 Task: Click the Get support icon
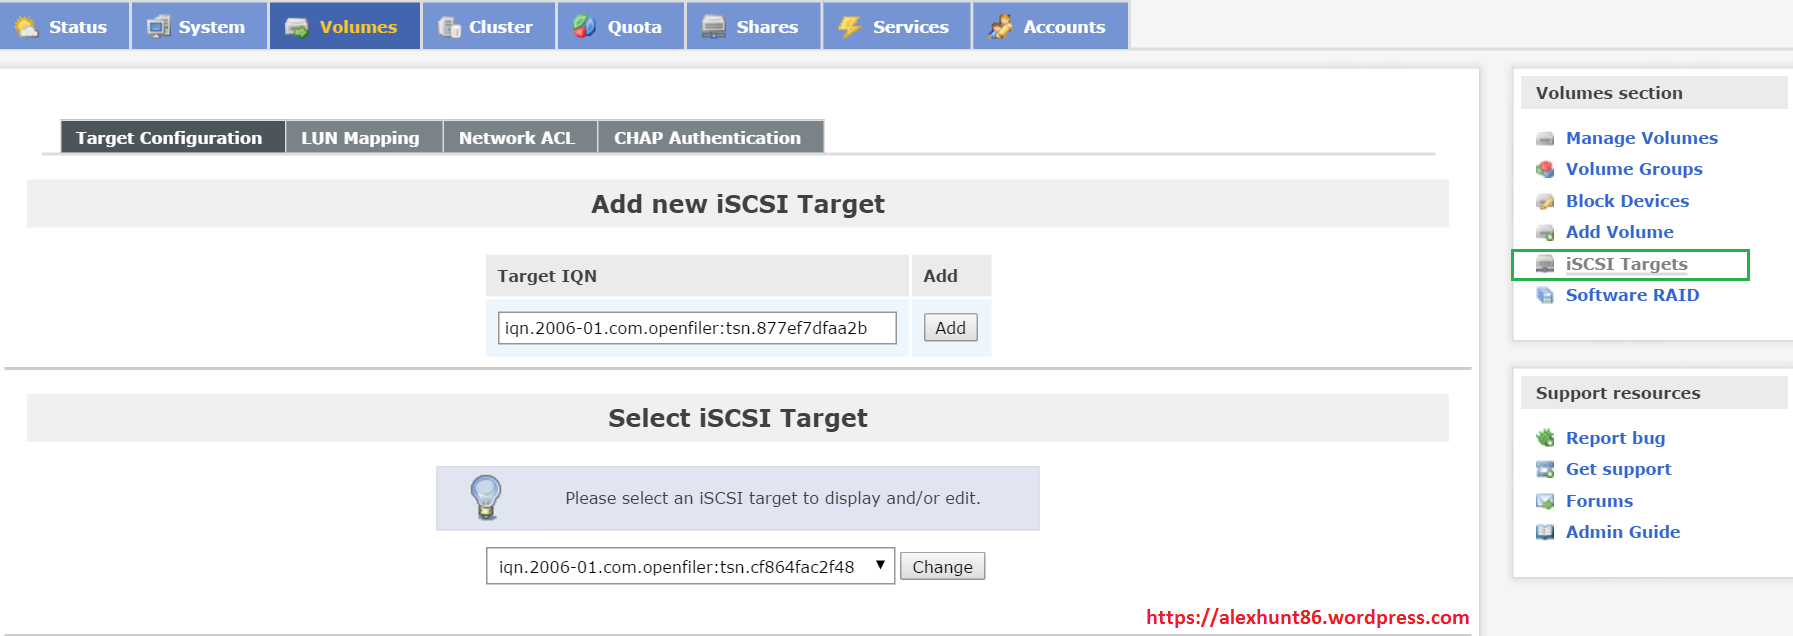[1545, 470]
